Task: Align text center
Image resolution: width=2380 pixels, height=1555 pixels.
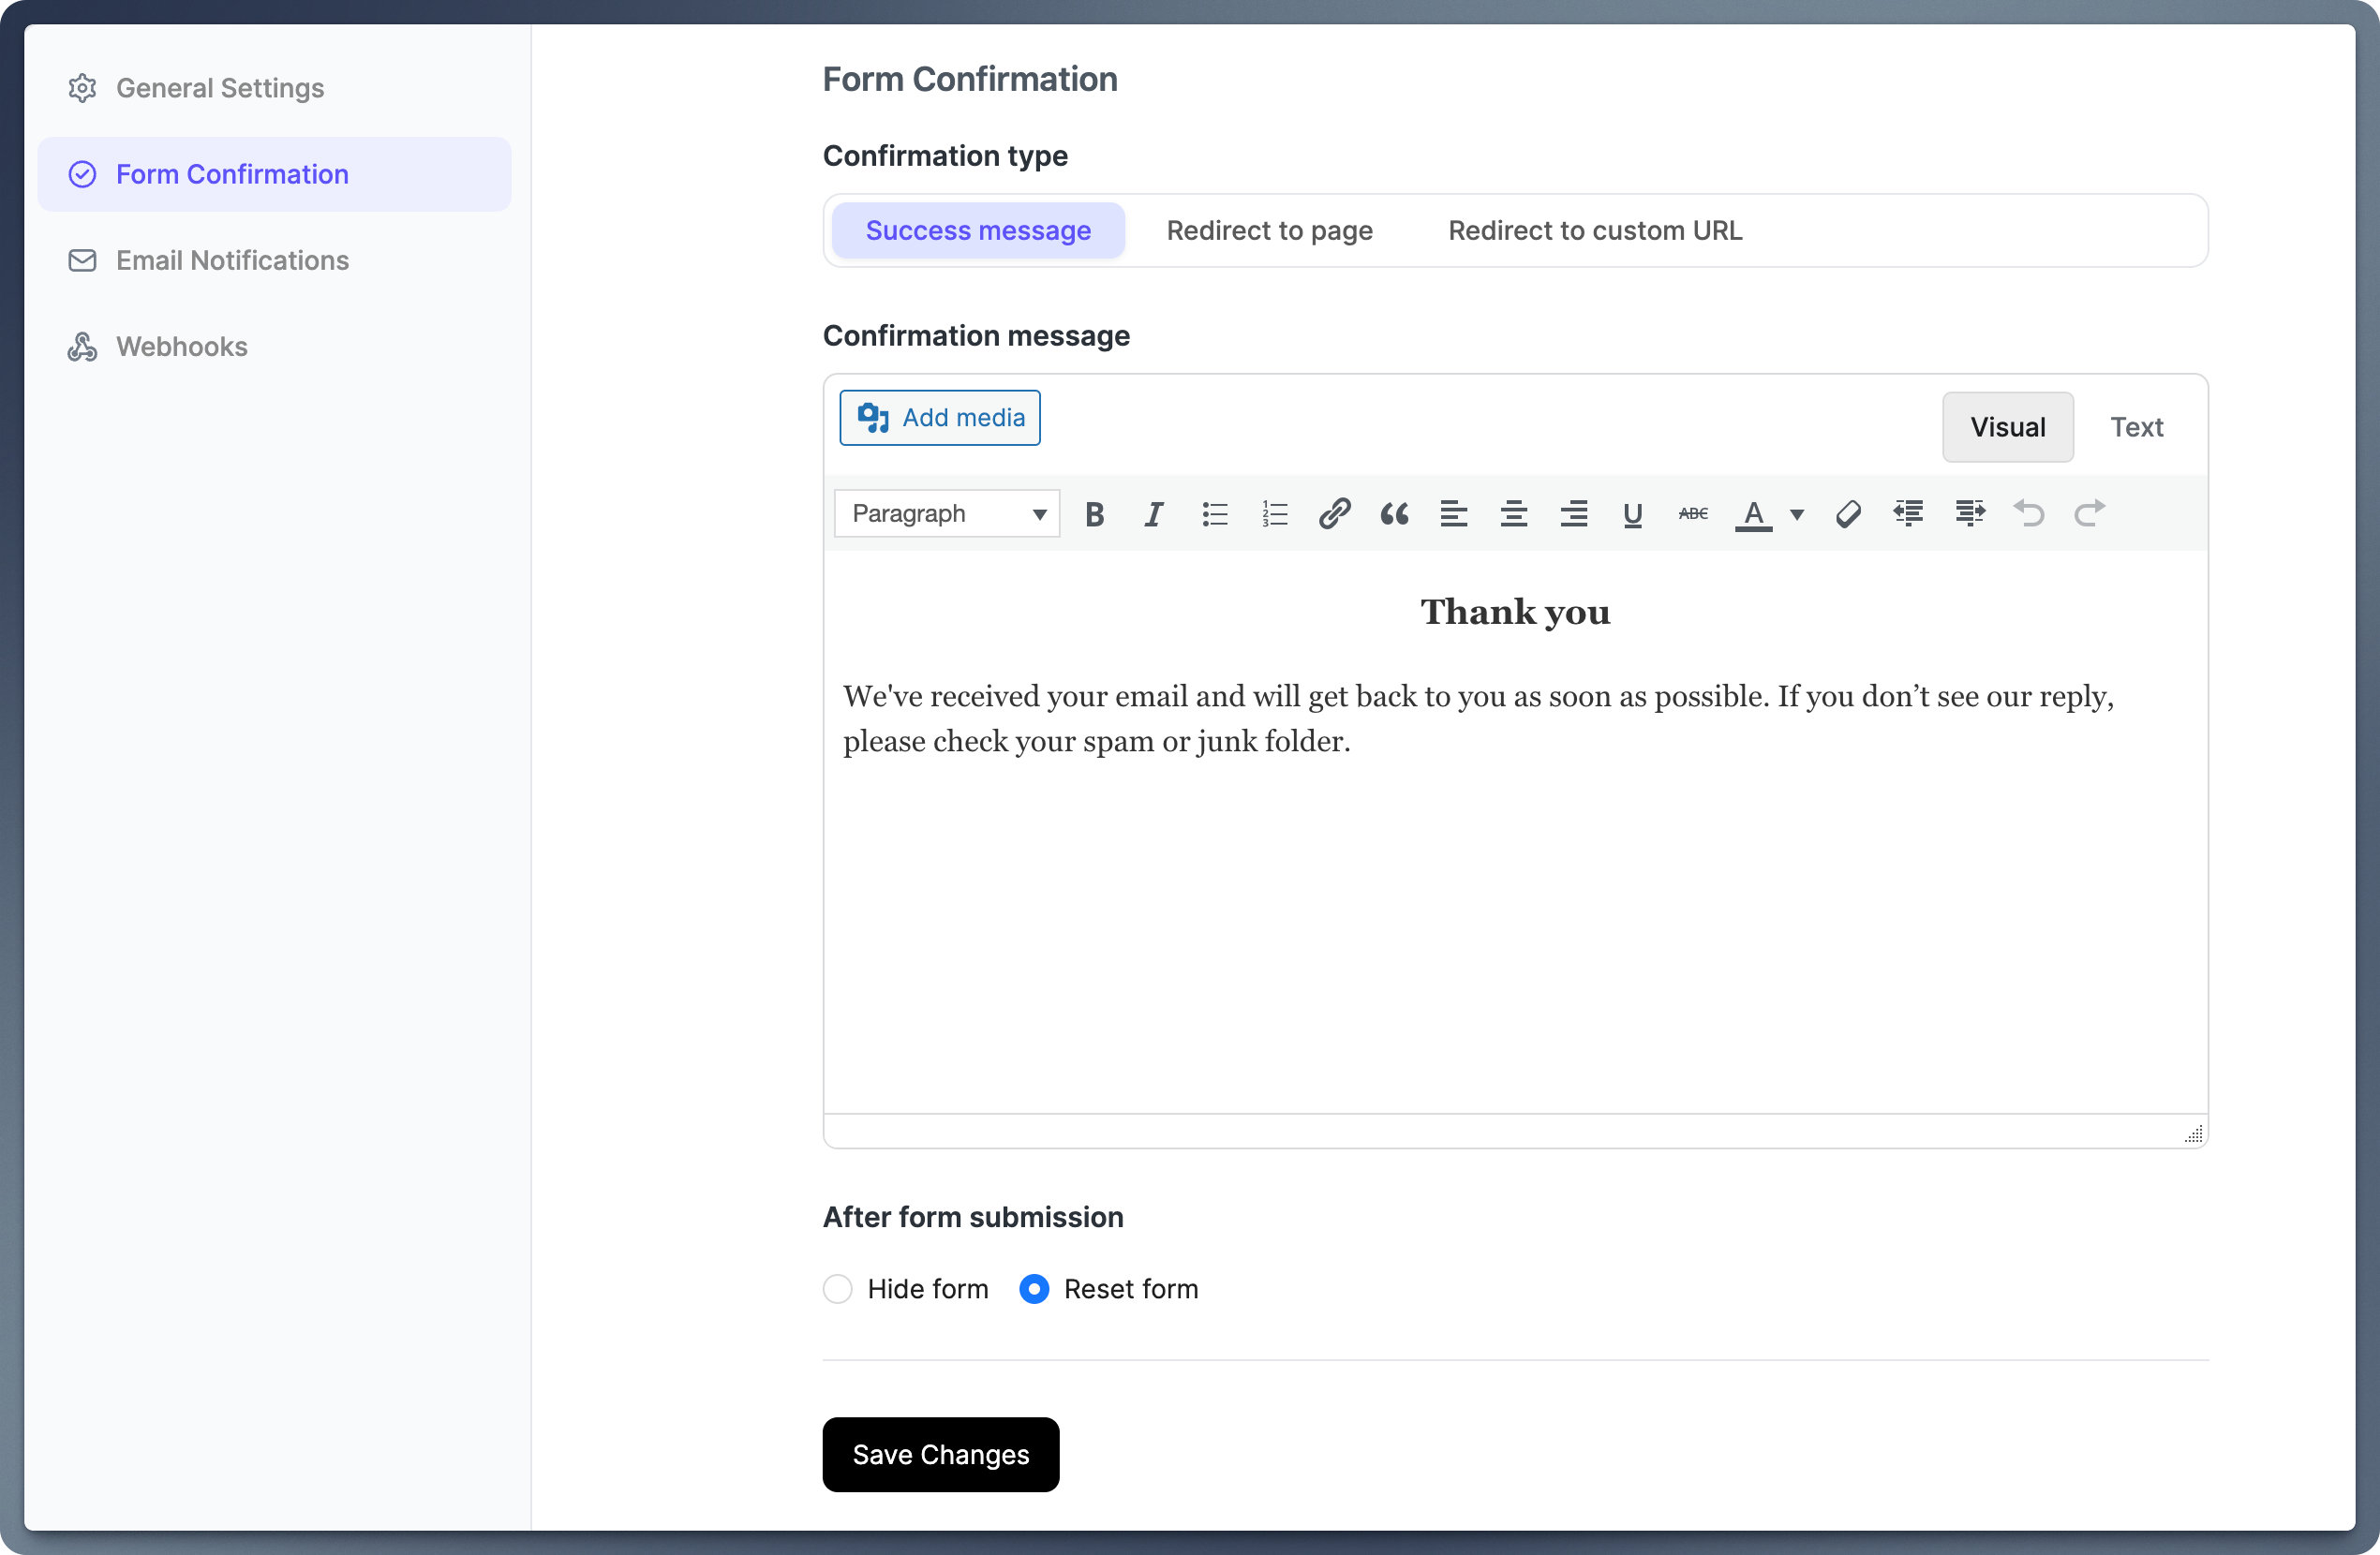Action: pyautogui.click(x=1514, y=514)
